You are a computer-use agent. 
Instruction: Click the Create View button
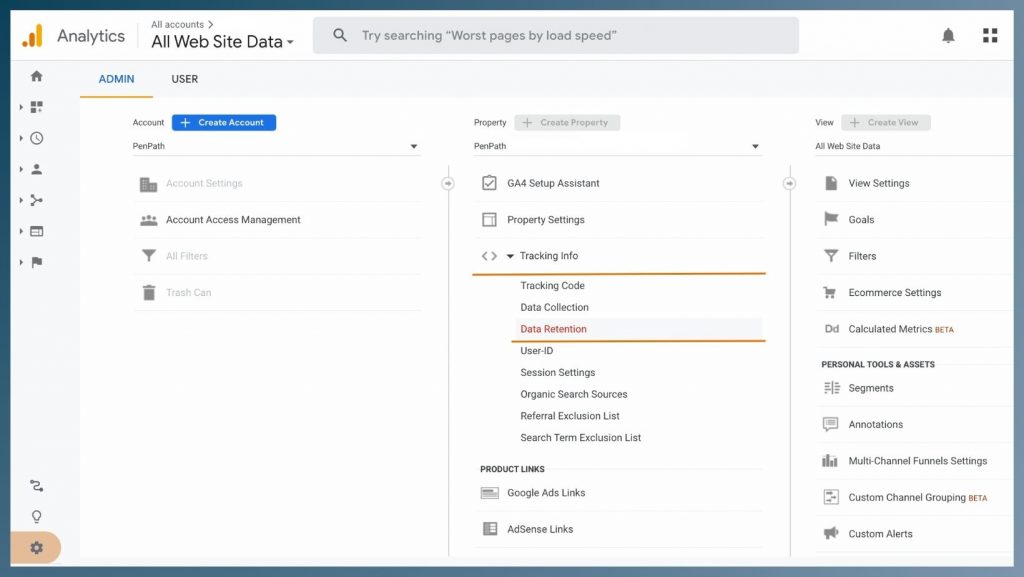(886, 123)
